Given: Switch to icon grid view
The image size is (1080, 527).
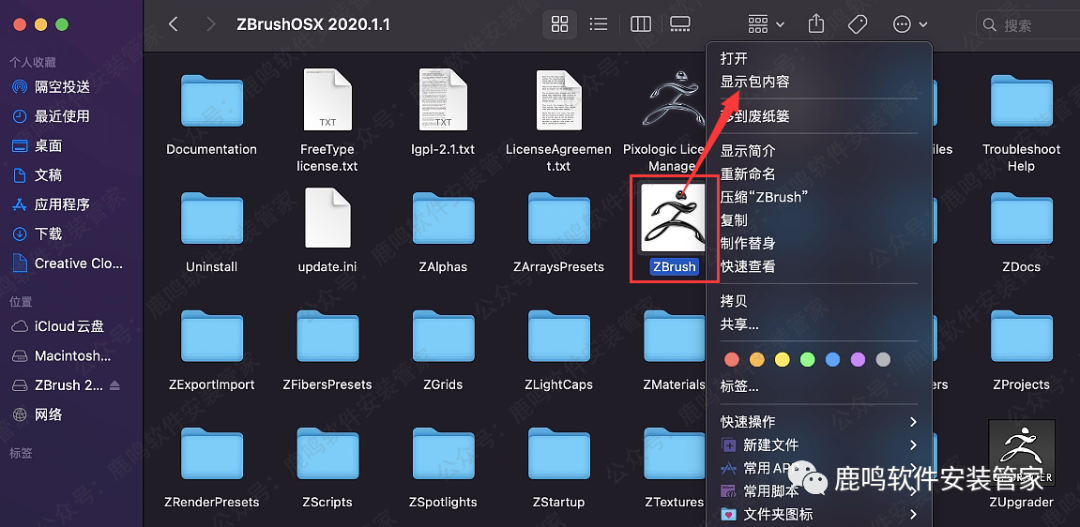Looking at the screenshot, I should pyautogui.click(x=560, y=25).
